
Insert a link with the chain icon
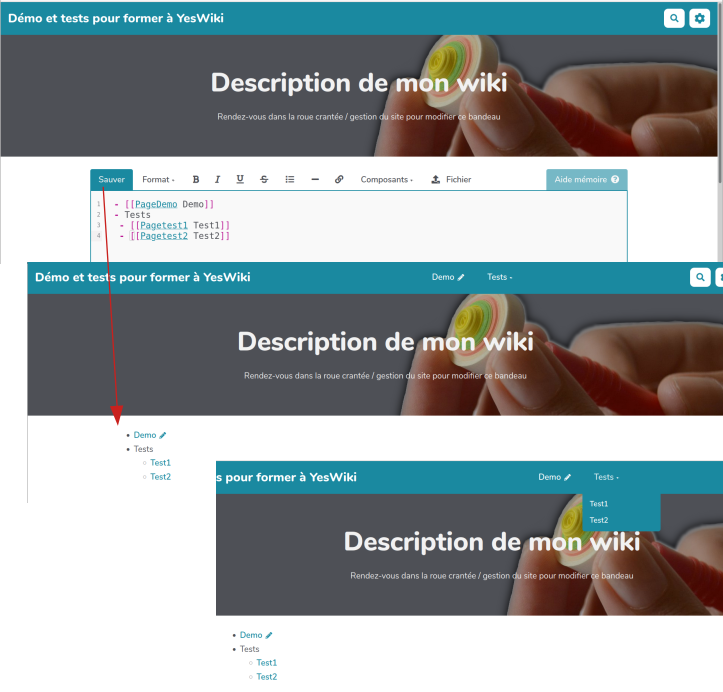339,180
